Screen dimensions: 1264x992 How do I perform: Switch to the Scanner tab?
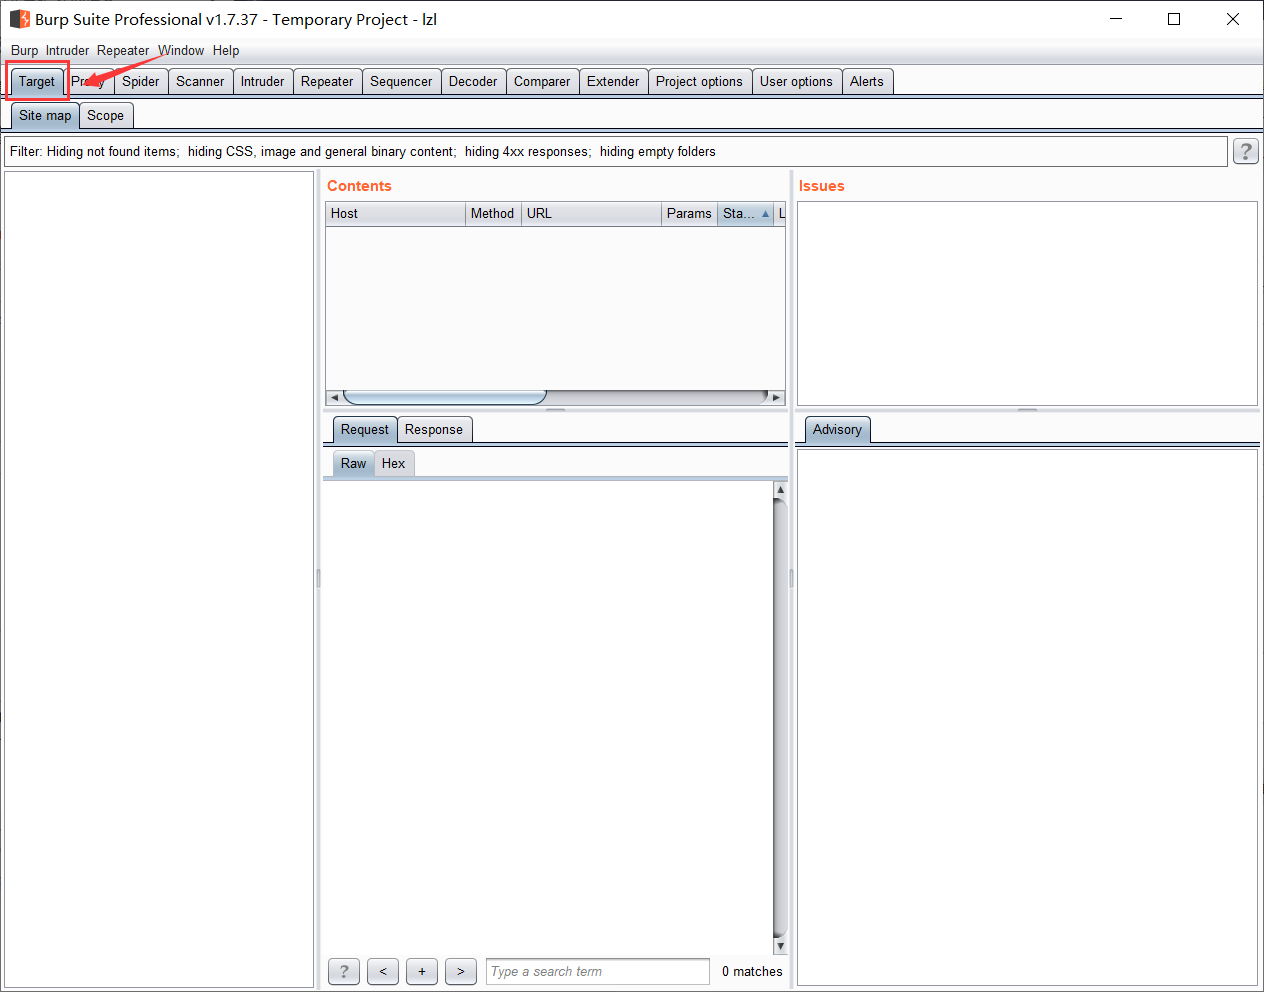200,82
